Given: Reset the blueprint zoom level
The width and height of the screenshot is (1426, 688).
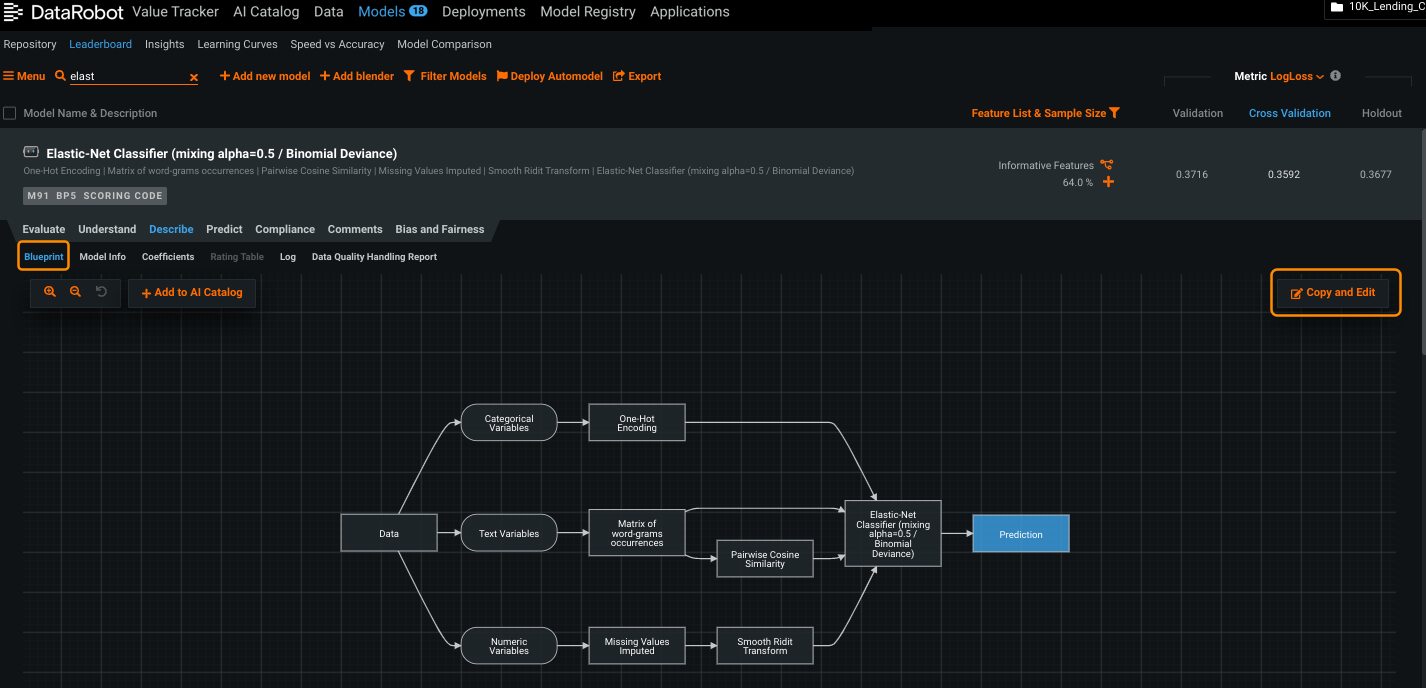Looking at the screenshot, I should pyautogui.click(x=101, y=292).
